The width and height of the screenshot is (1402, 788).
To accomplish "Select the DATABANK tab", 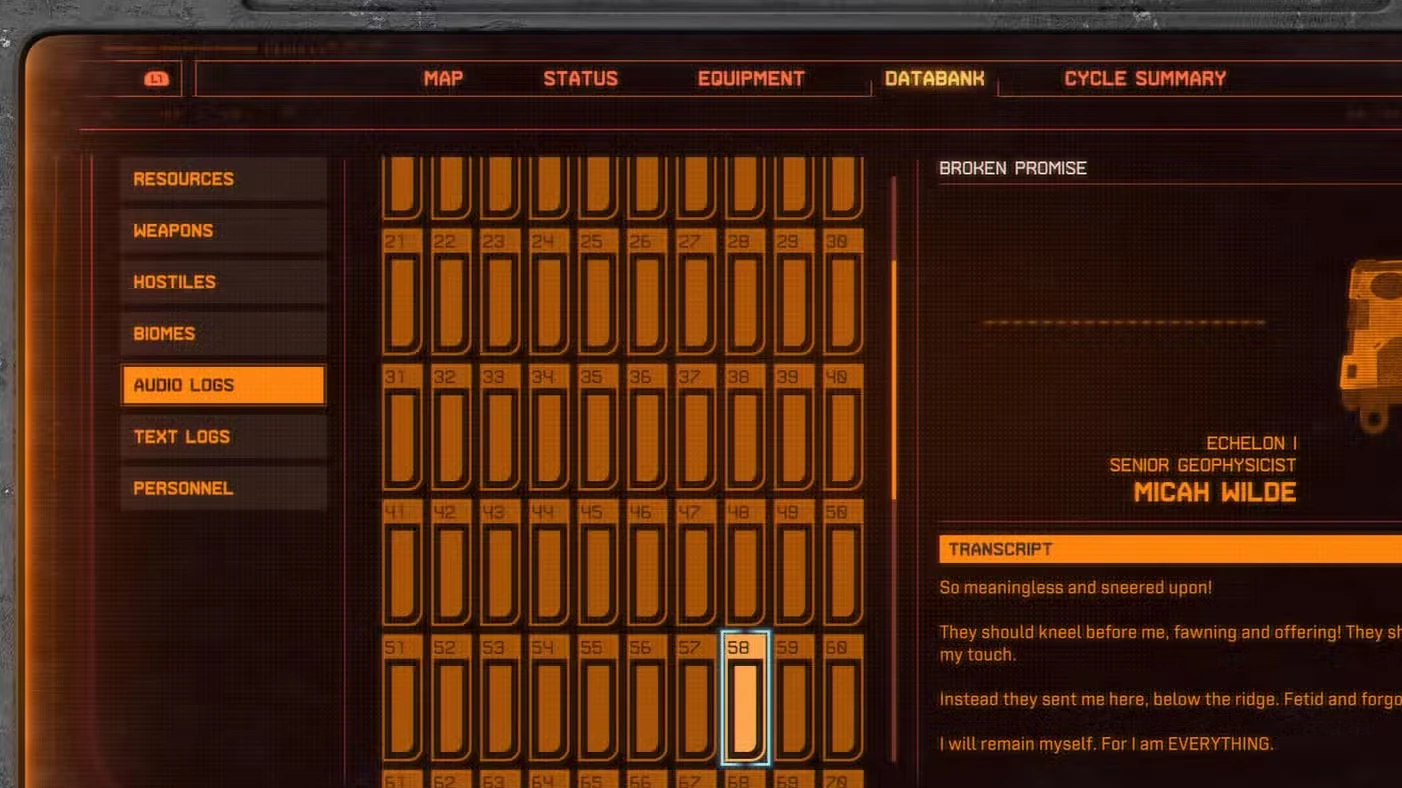I will pos(934,78).
